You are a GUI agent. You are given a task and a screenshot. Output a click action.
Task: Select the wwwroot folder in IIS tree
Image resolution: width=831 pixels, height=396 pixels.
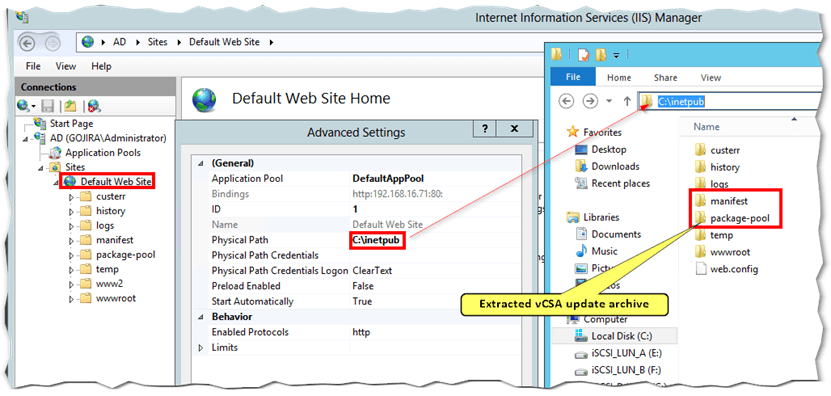pyautogui.click(x=116, y=298)
